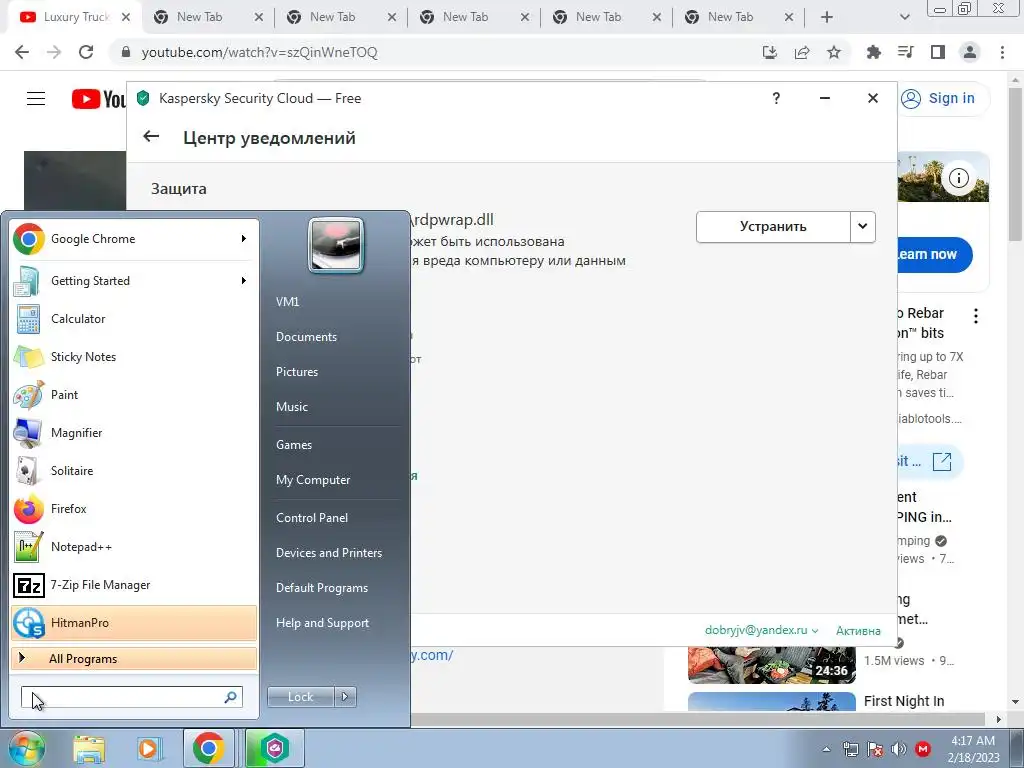The width and height of the screenshot is (1024, 768).
Task: Switch to Chrome in taskbar
Action: pos(208,748)
